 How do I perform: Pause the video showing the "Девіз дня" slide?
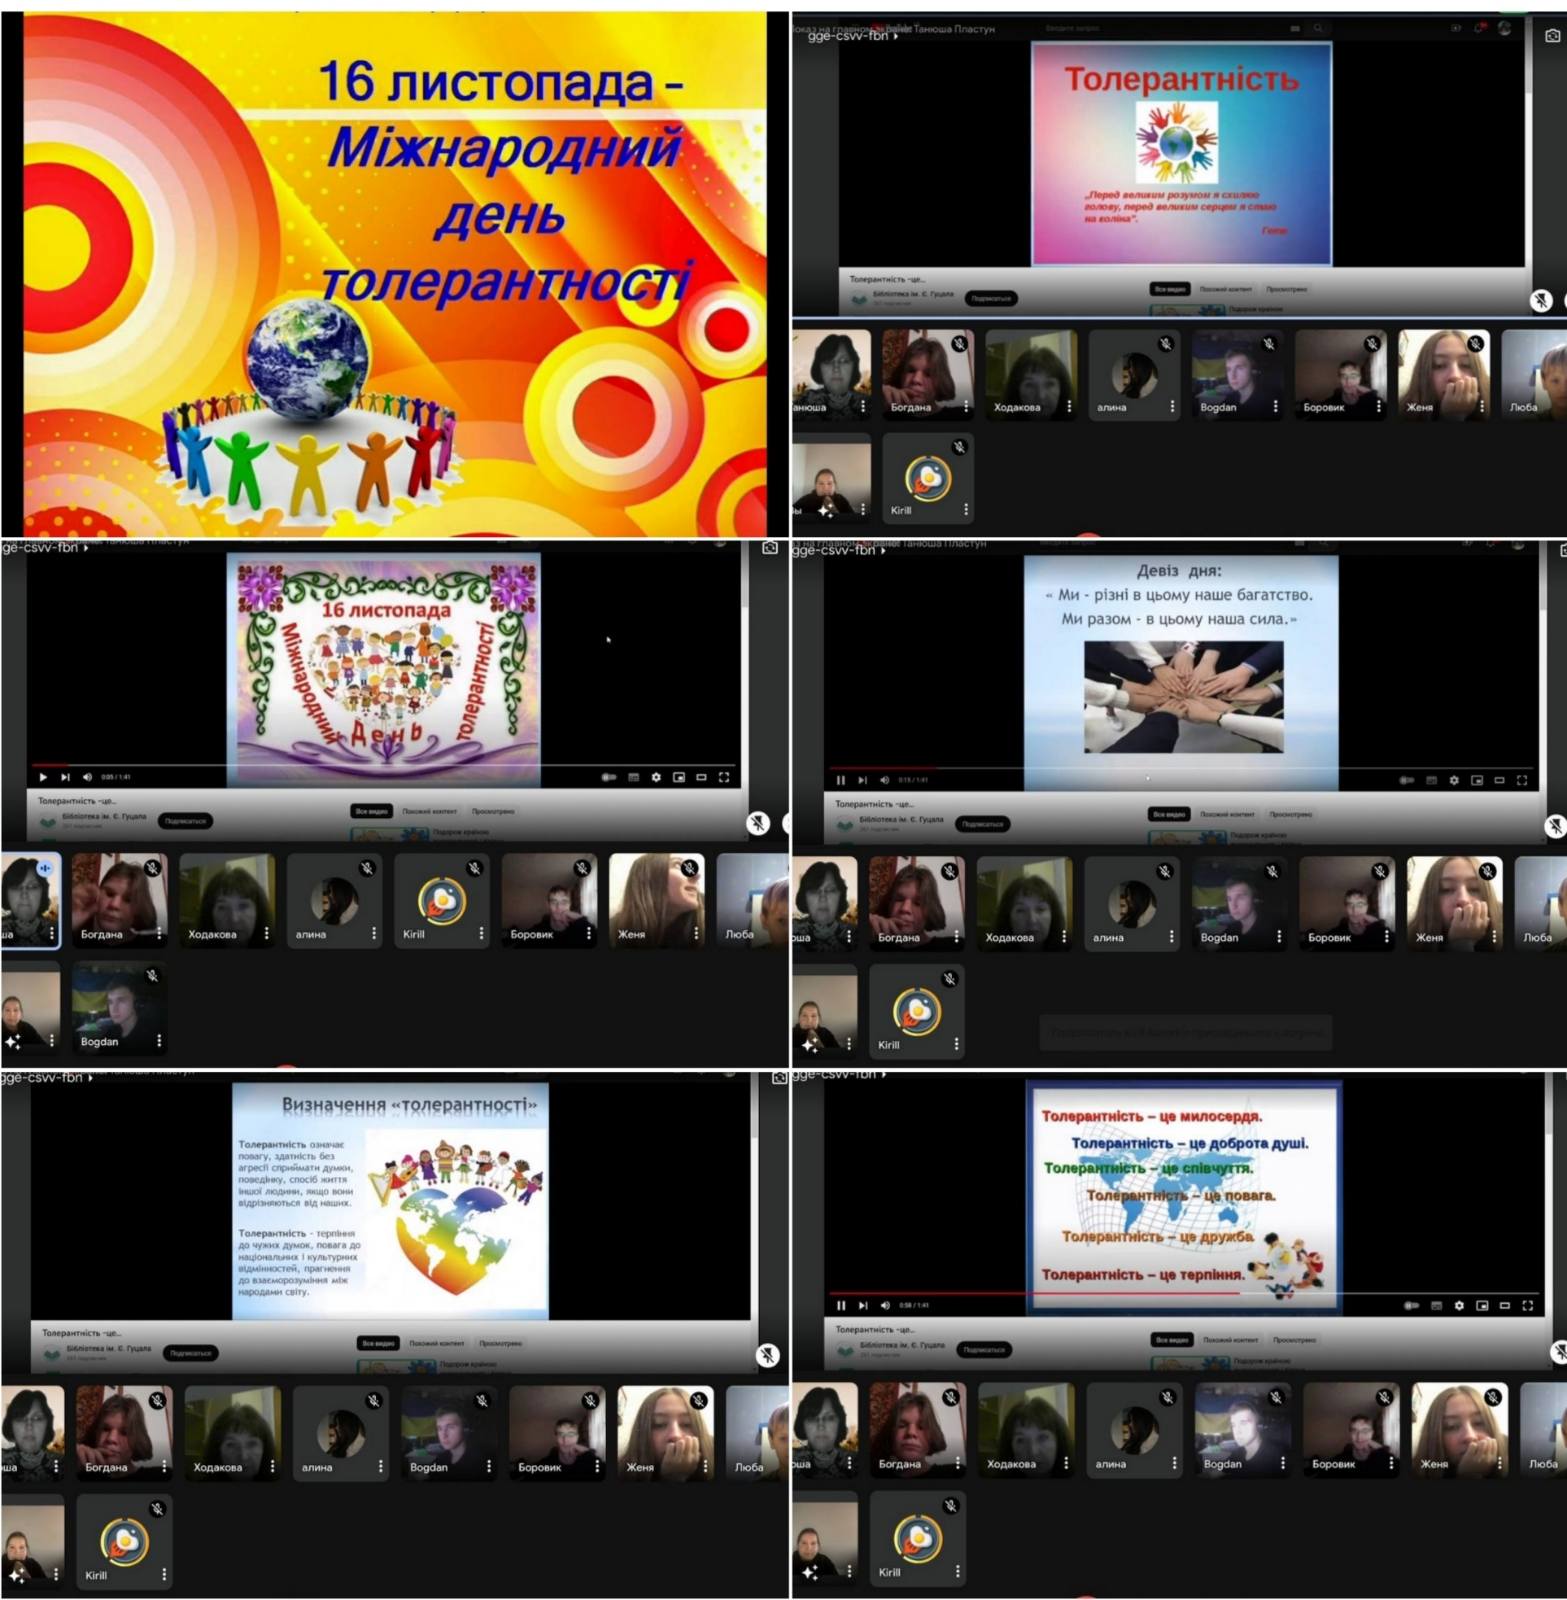[840, 780]
